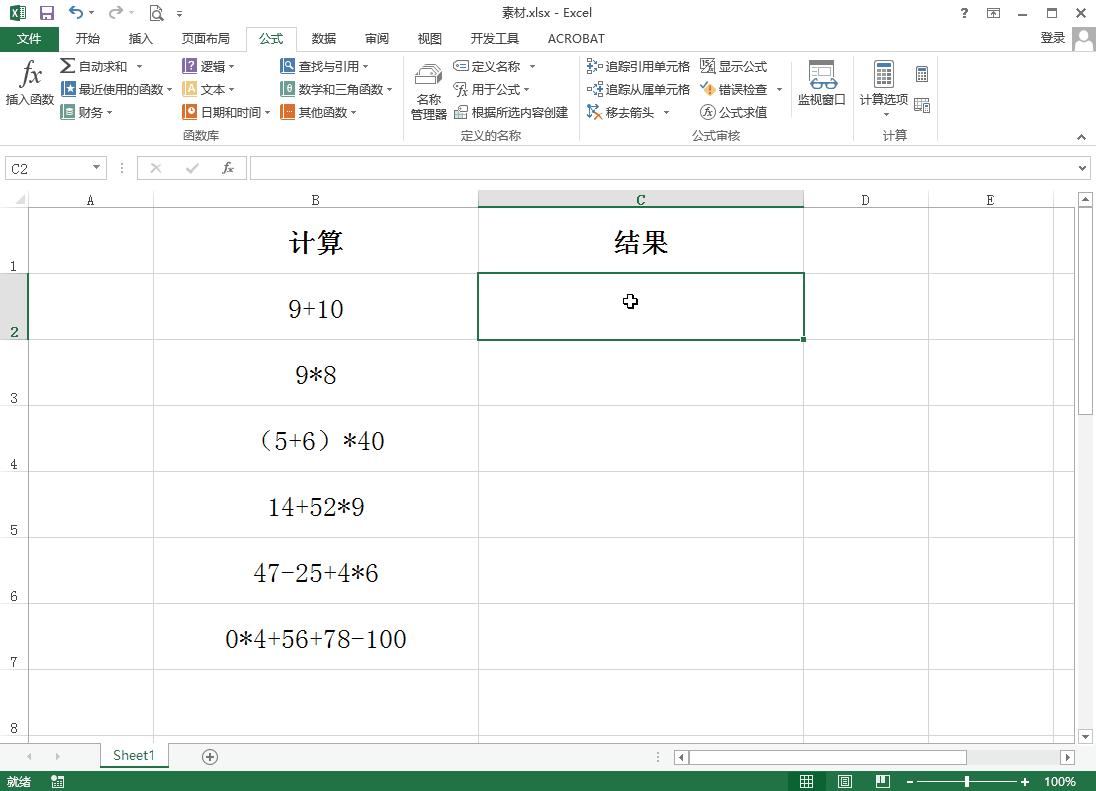Click Trace Precedents (追踪引用单元格)
This screenshot has width=1096, height=791.
[638, 66]
